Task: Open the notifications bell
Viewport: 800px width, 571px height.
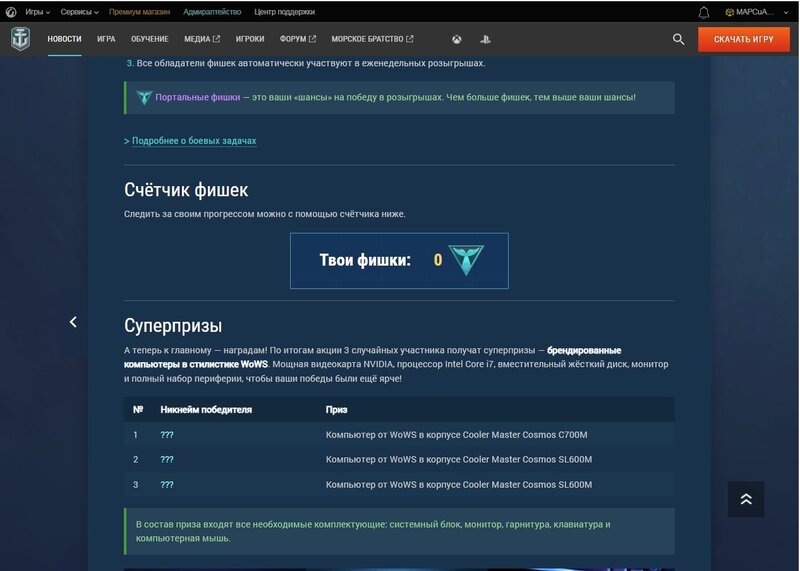Action: 704,12
